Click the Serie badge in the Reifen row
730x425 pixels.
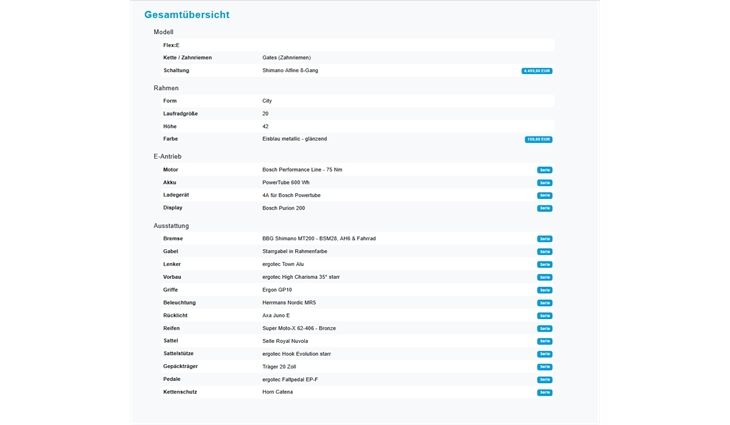point(544,328)
